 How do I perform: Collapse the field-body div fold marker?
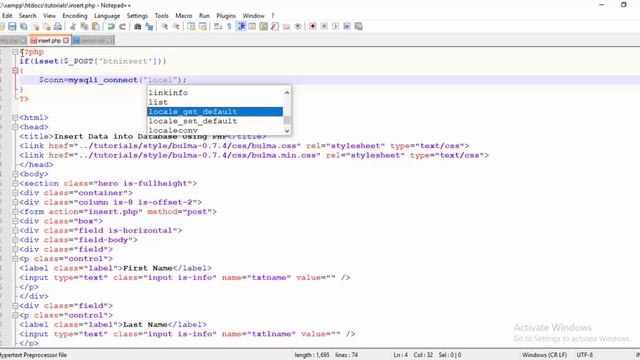coord(15,240)
